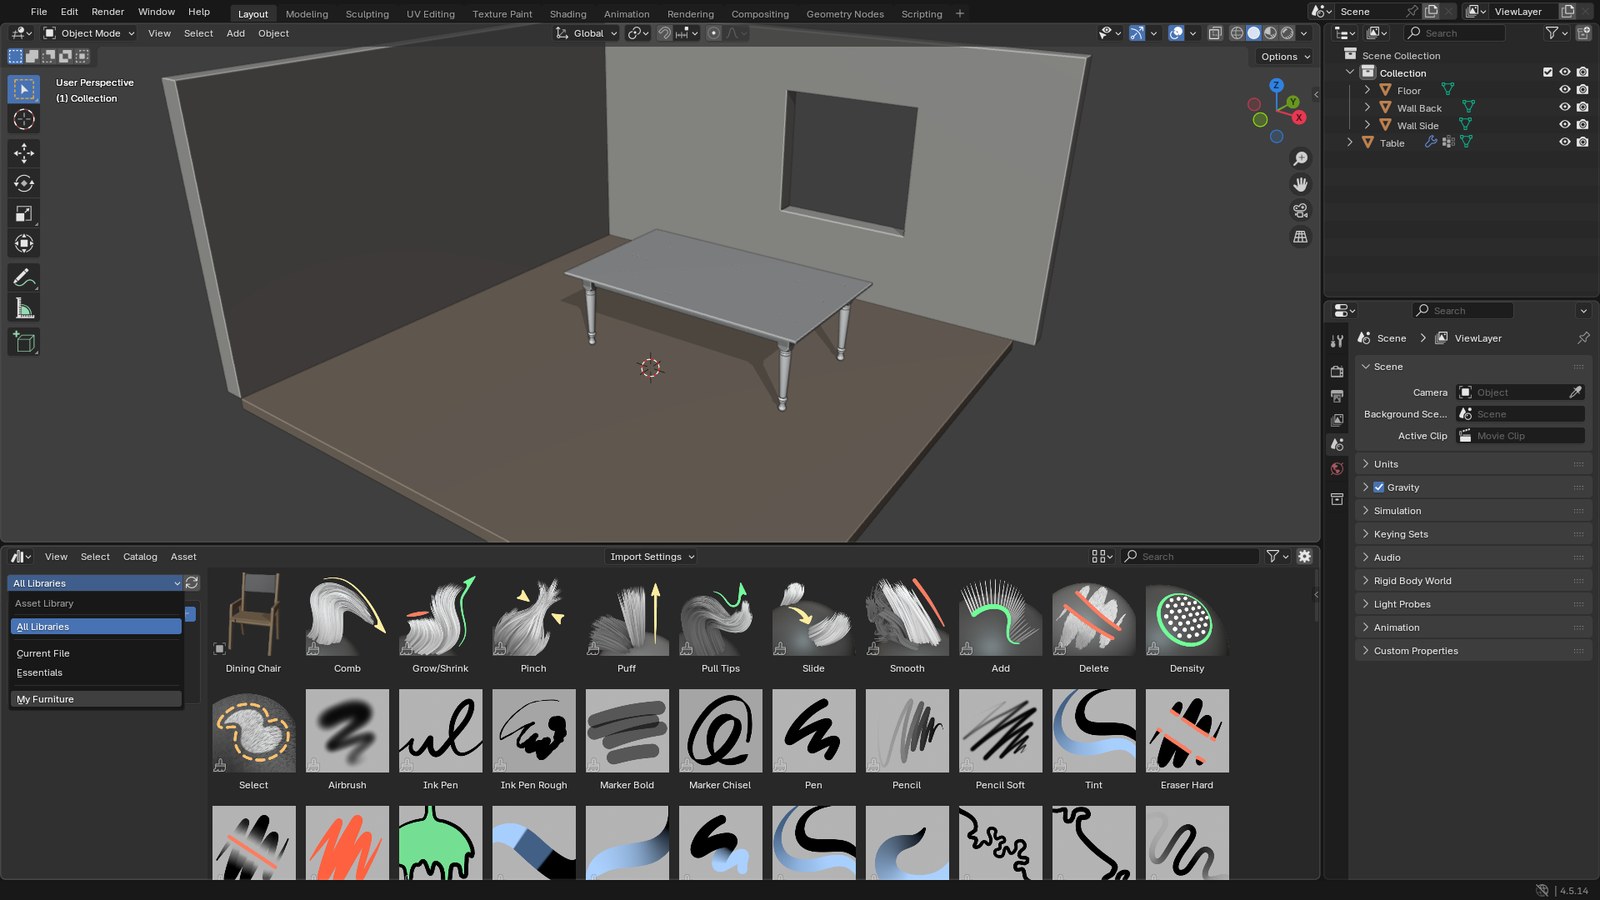Choose My Furniture from library list

point(96,699)
